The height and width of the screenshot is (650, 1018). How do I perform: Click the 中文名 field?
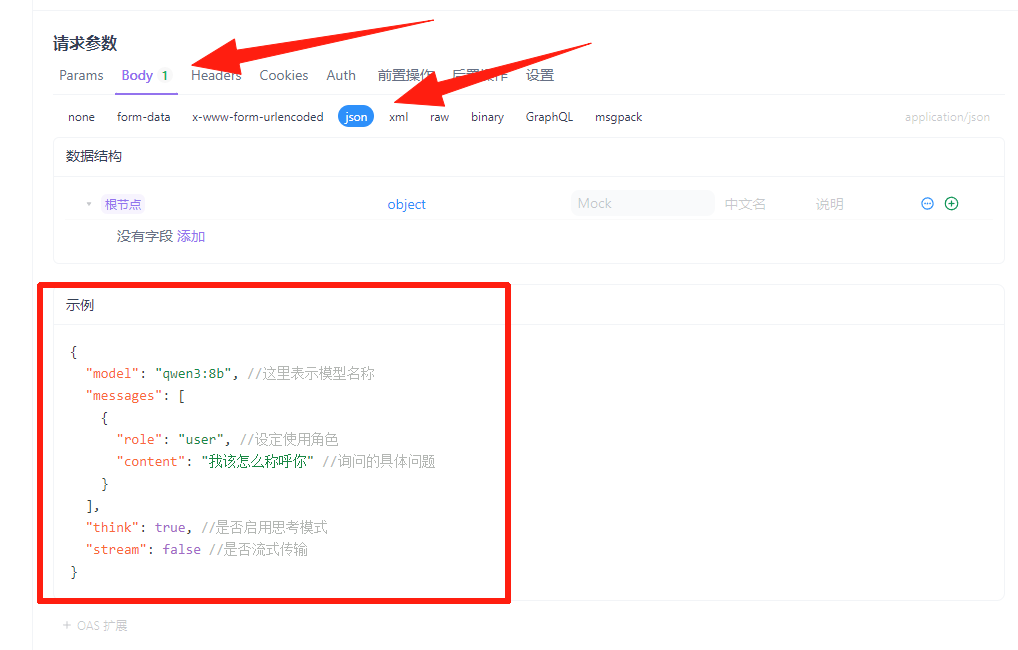tap(745, 204)
